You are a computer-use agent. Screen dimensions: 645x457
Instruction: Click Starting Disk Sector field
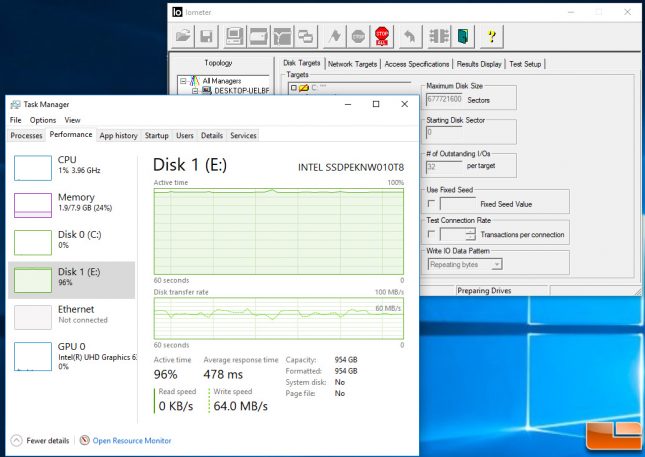[444, 132]
